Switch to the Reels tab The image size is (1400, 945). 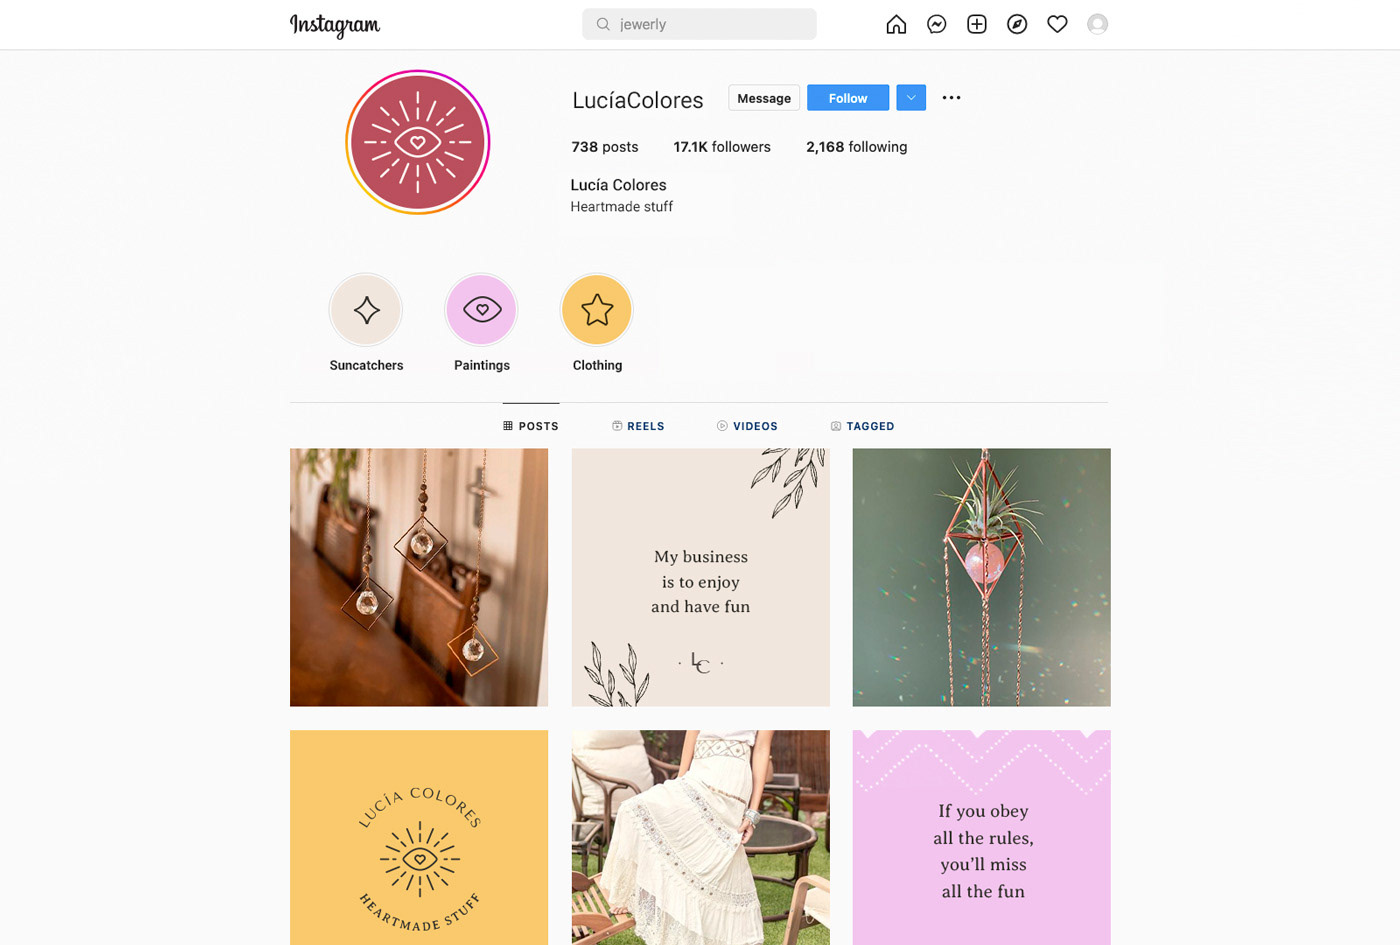tap(638, 426)
